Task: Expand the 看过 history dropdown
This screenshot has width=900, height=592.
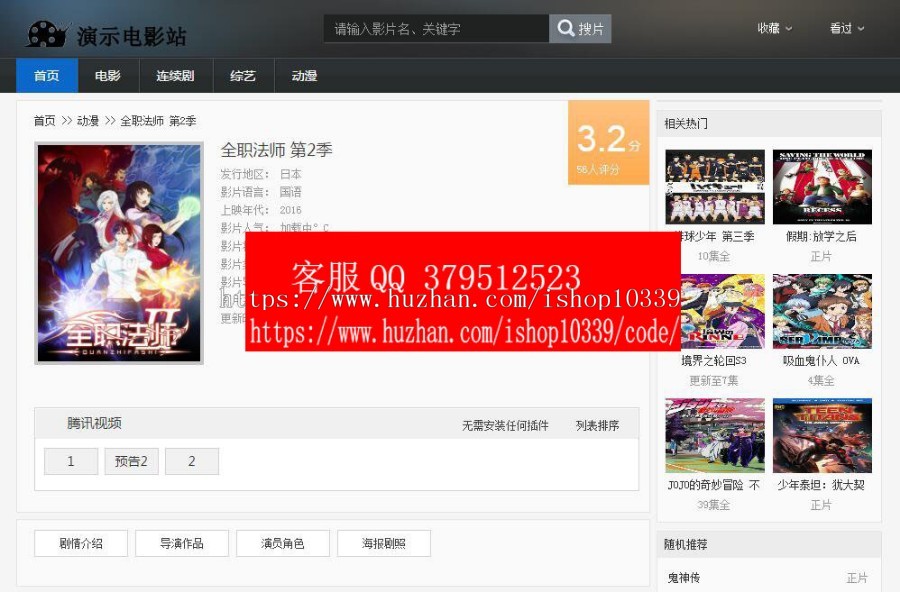Action: [847, 28]
